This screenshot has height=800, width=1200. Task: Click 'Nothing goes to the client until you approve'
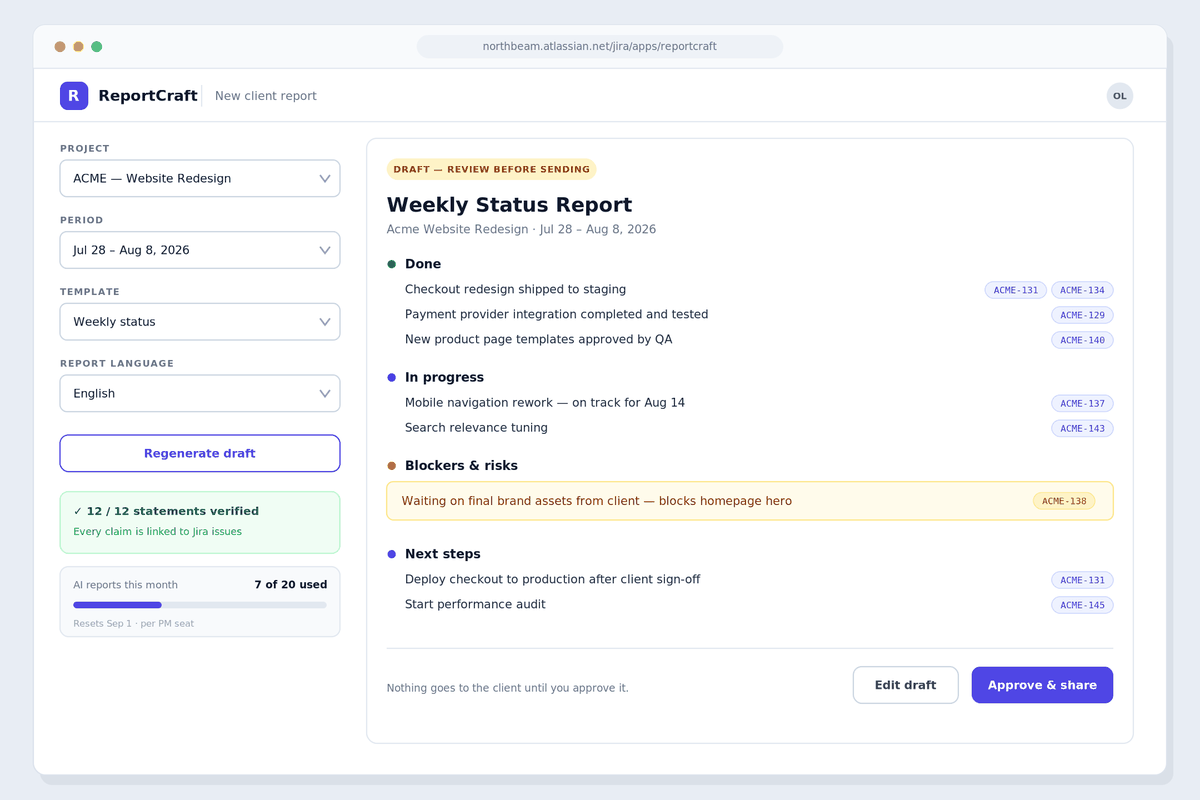508,688
